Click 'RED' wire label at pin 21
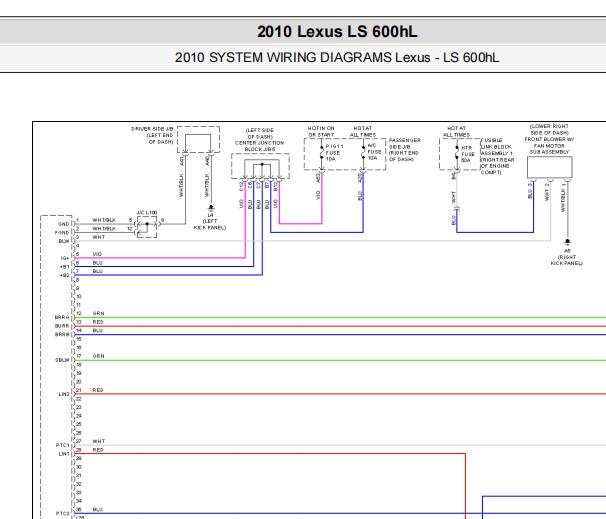 (98, 390)
